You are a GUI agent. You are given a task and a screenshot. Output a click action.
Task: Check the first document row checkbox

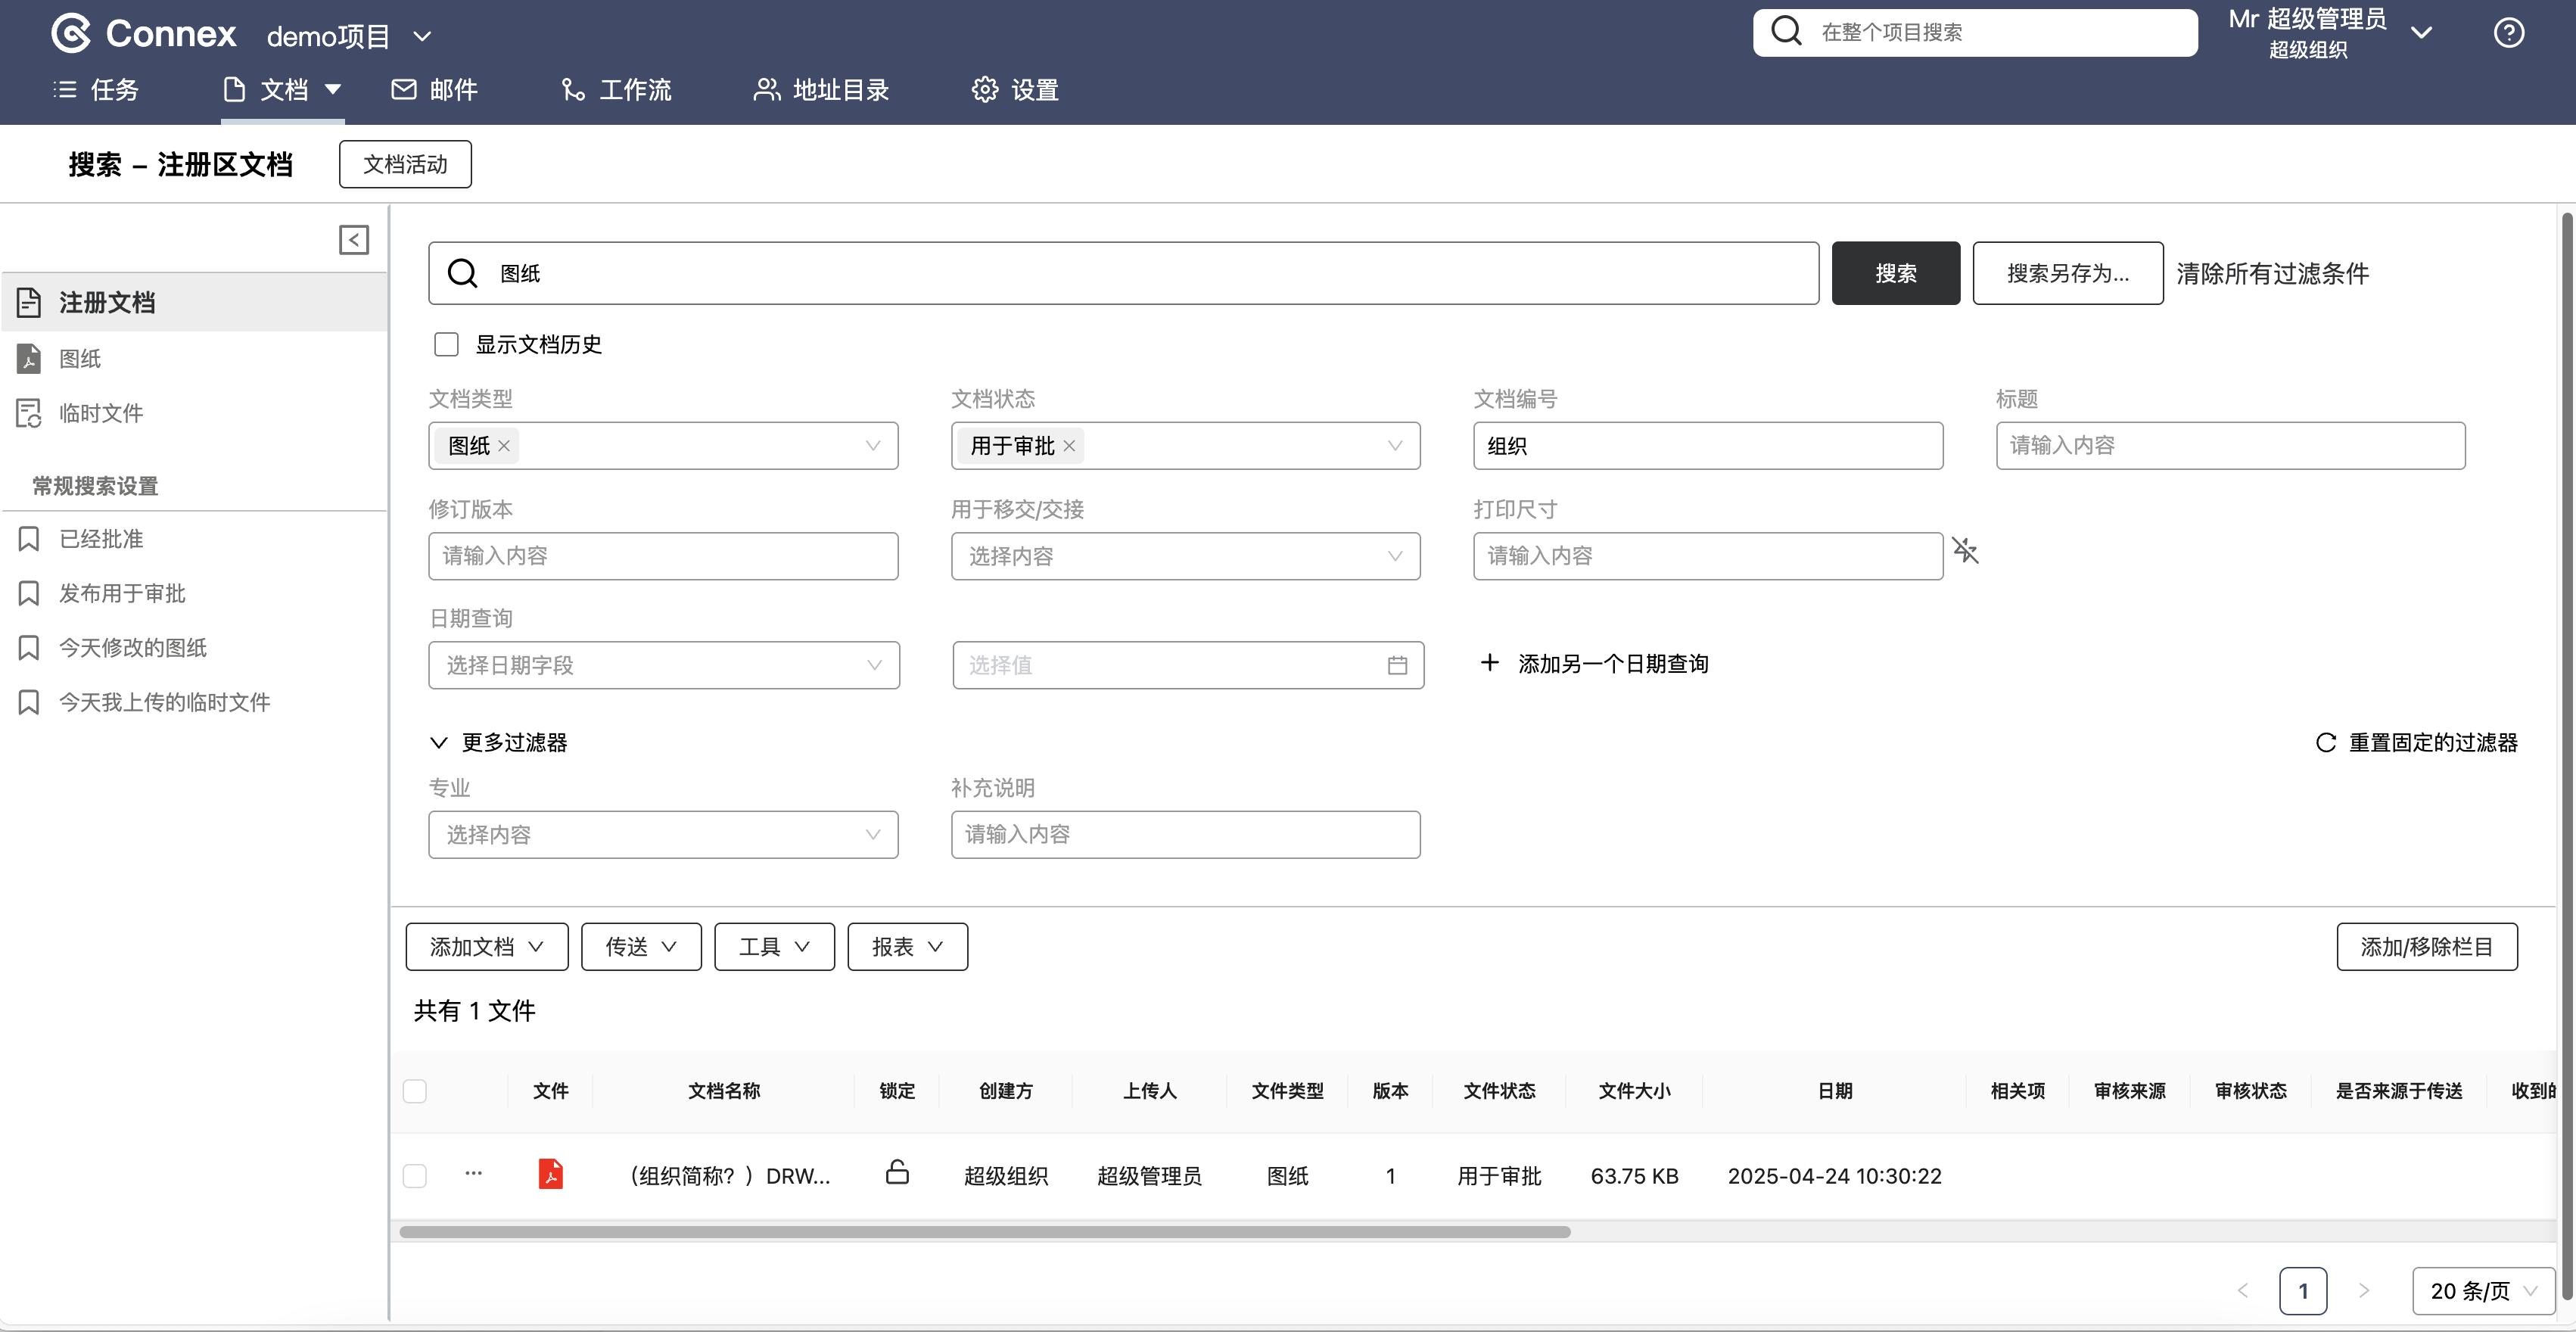point(415,1176)
